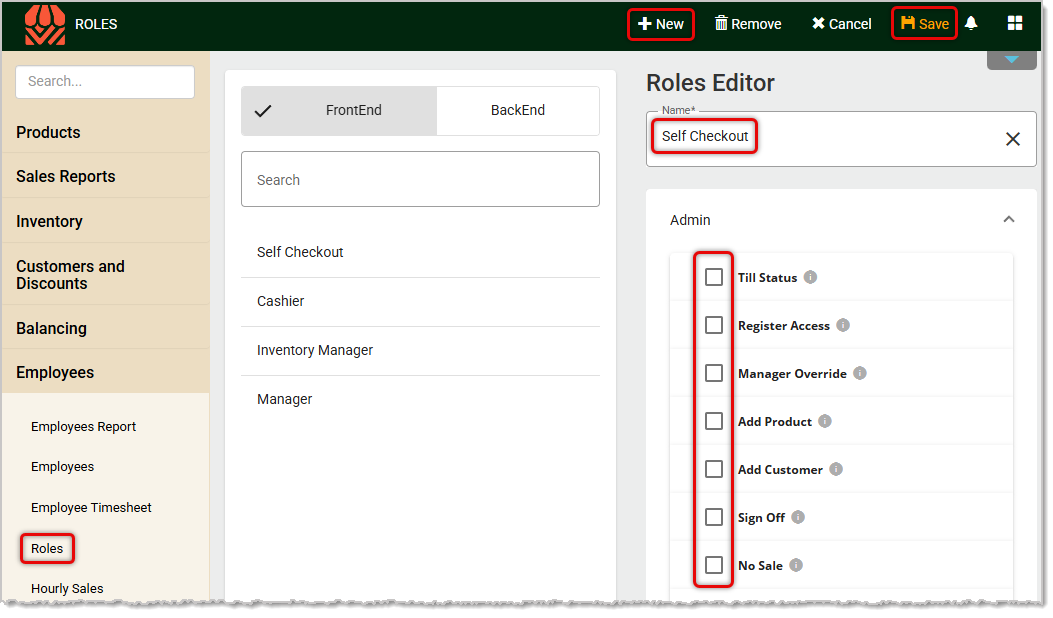Click the No Sale info icon
Image resolution: width=1053 pixels, height=618 pixels.
pyautogui.click(x=796, y=566)
